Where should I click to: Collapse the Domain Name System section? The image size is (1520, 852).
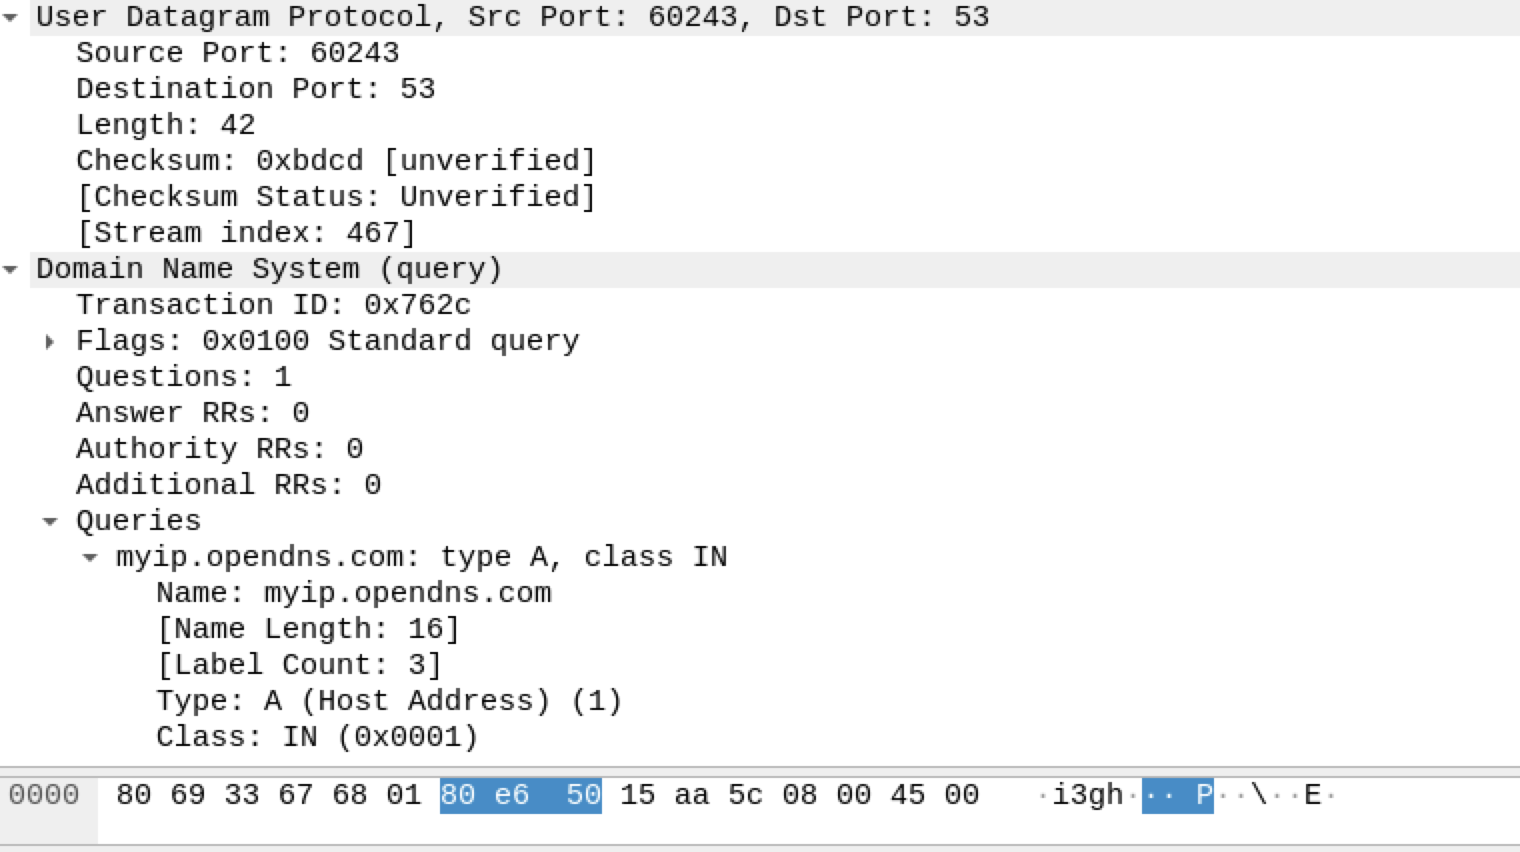pos(11,269)
